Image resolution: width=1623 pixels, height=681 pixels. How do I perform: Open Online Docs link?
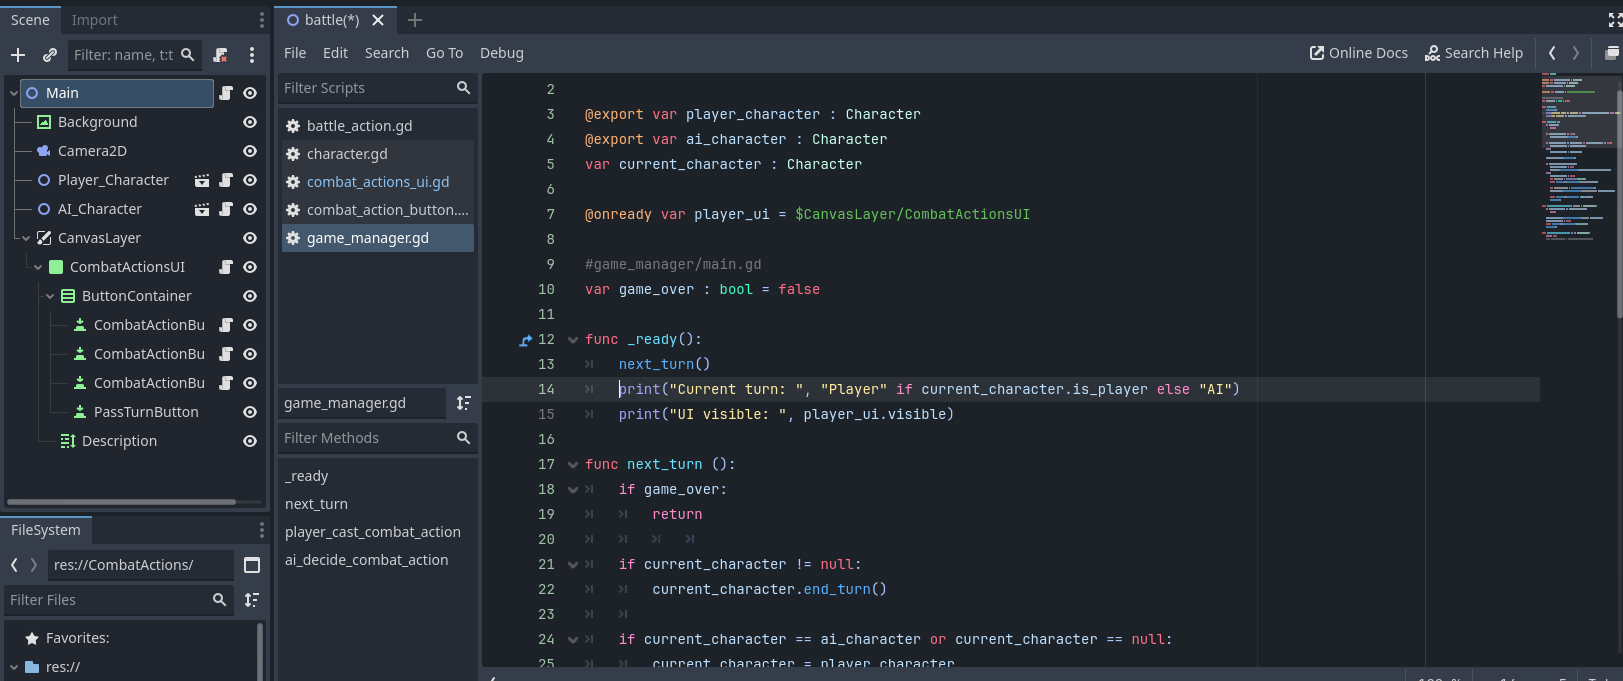pos(1358,53)
